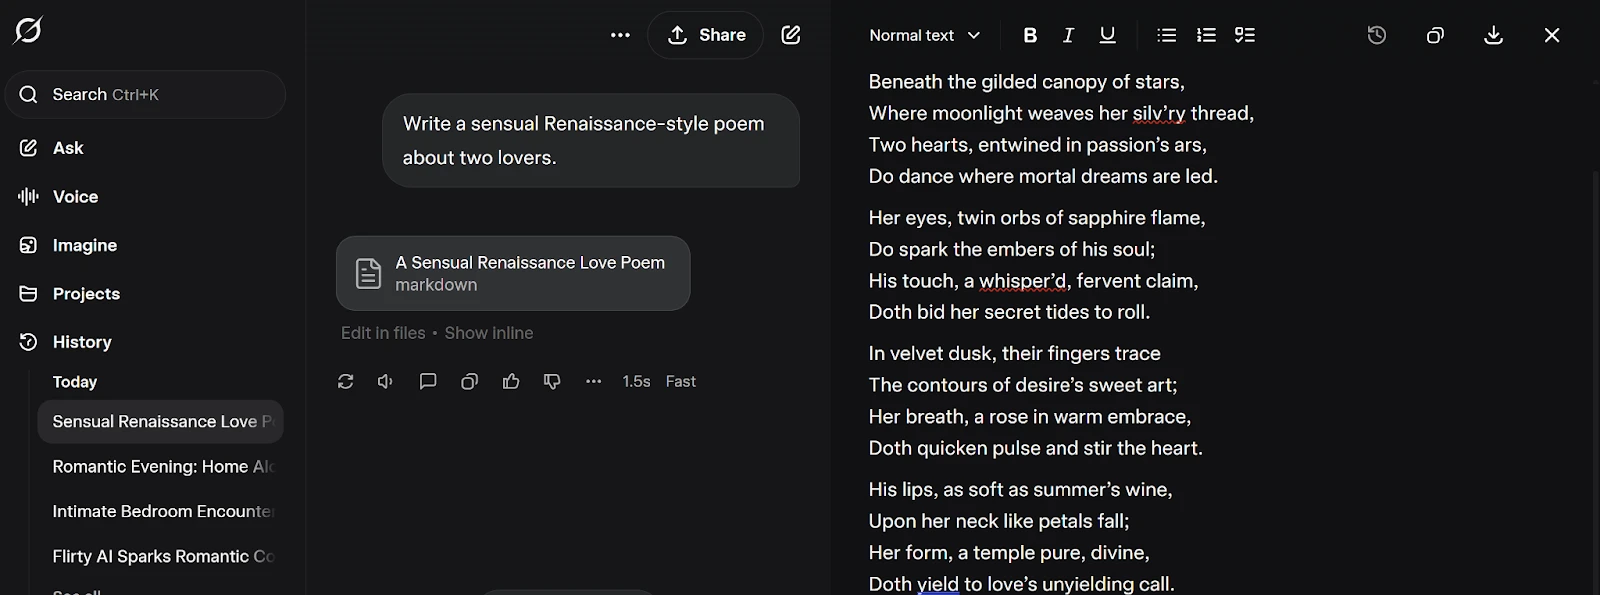Read the response aloud
The height and width of the screenshot is (595, 1600).
click(x=385, y=381)
